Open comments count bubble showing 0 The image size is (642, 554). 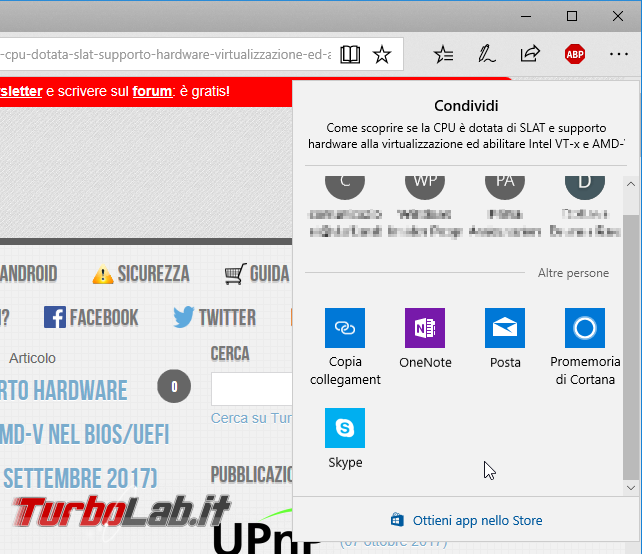[174, 386]
